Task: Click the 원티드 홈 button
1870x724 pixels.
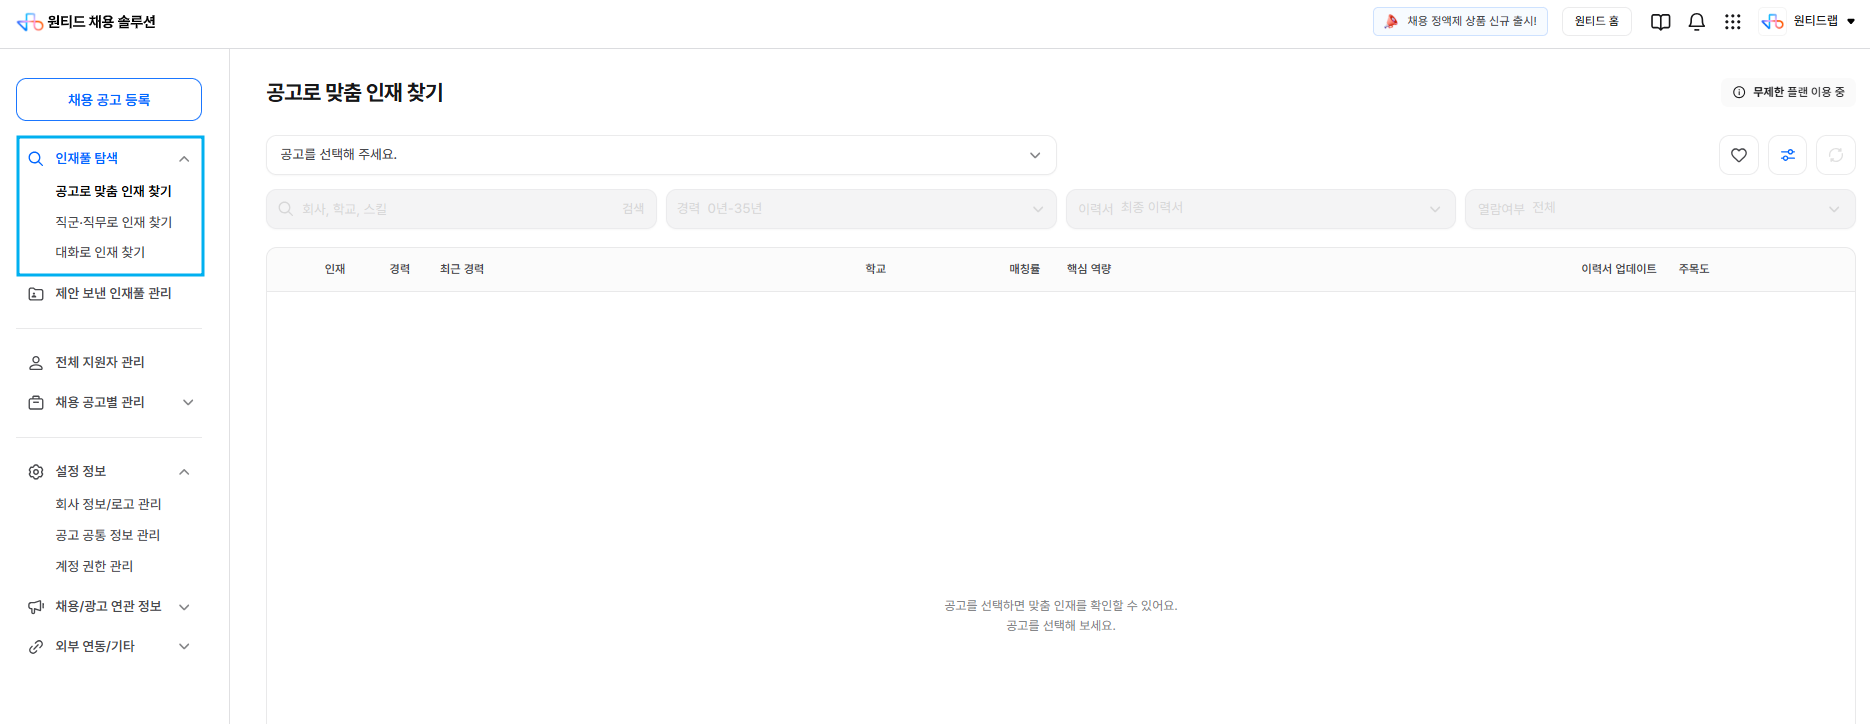Action: coord(1597,21)
